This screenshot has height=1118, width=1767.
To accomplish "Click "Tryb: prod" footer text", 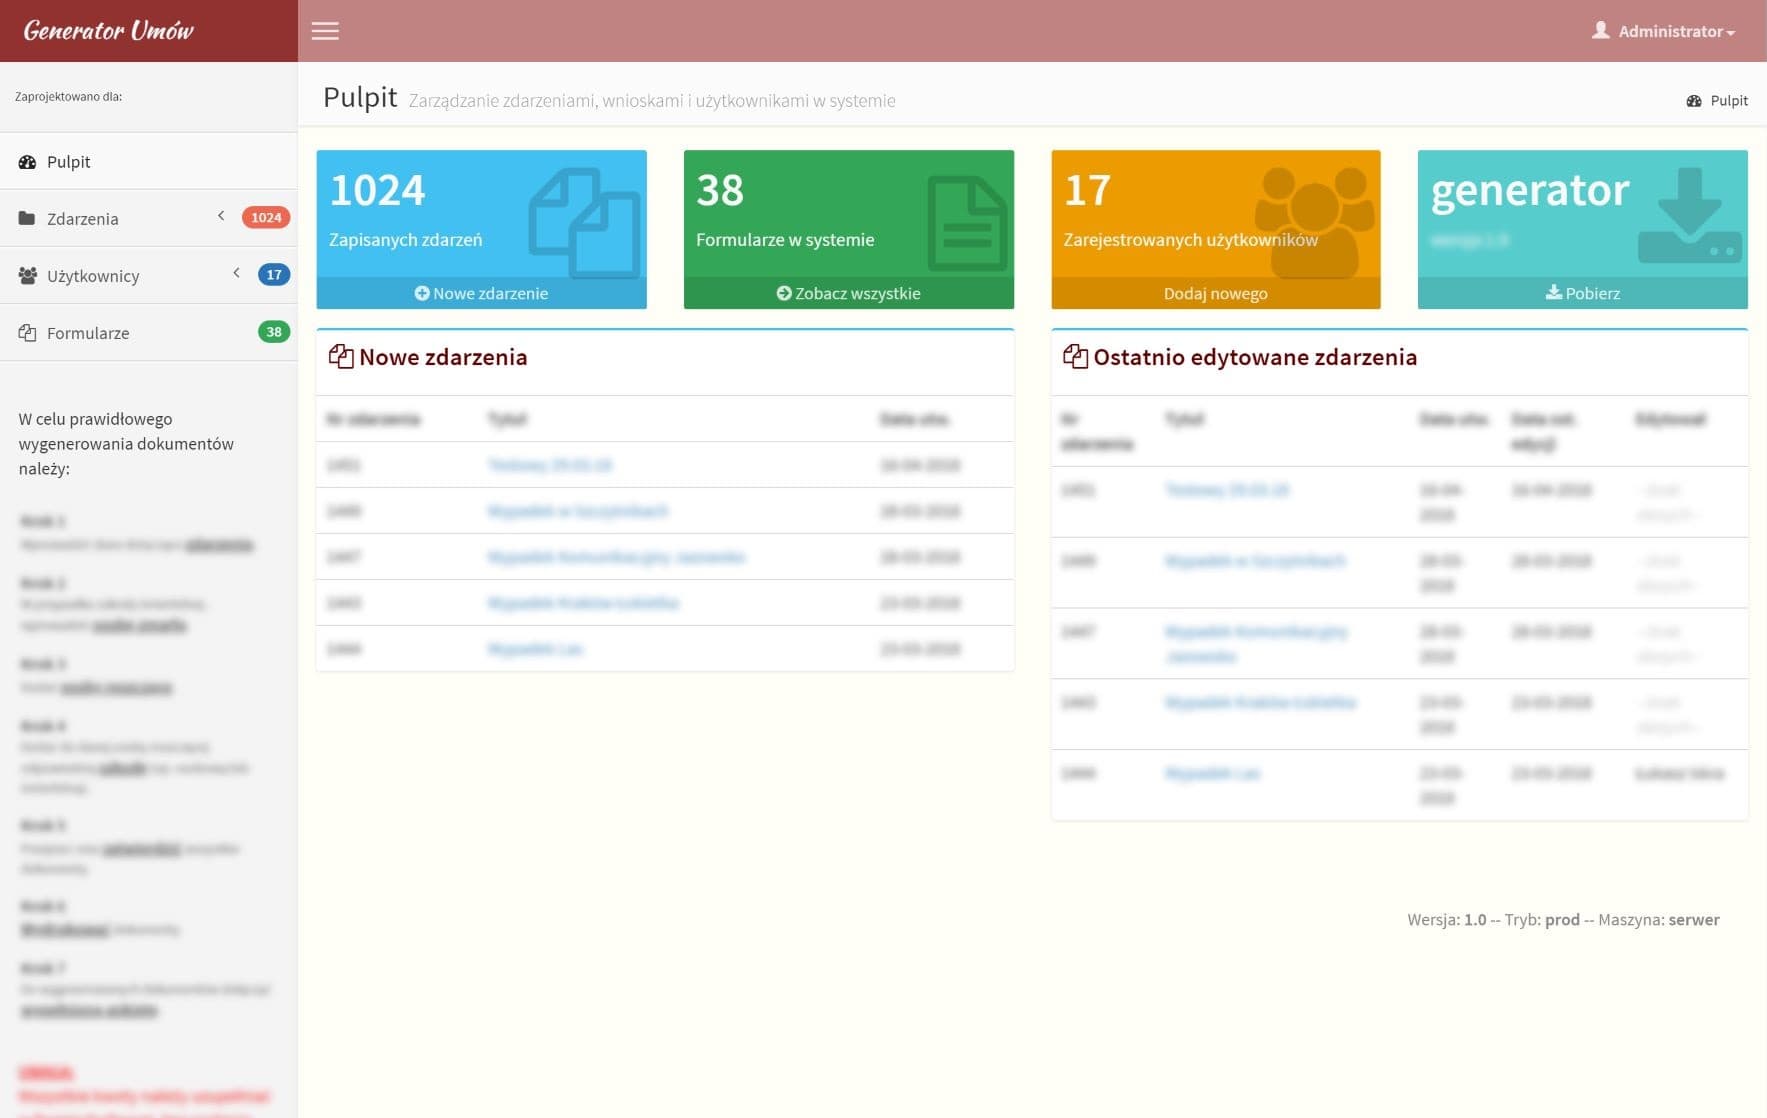I will pyautogui.click(x=1542, y=920).
